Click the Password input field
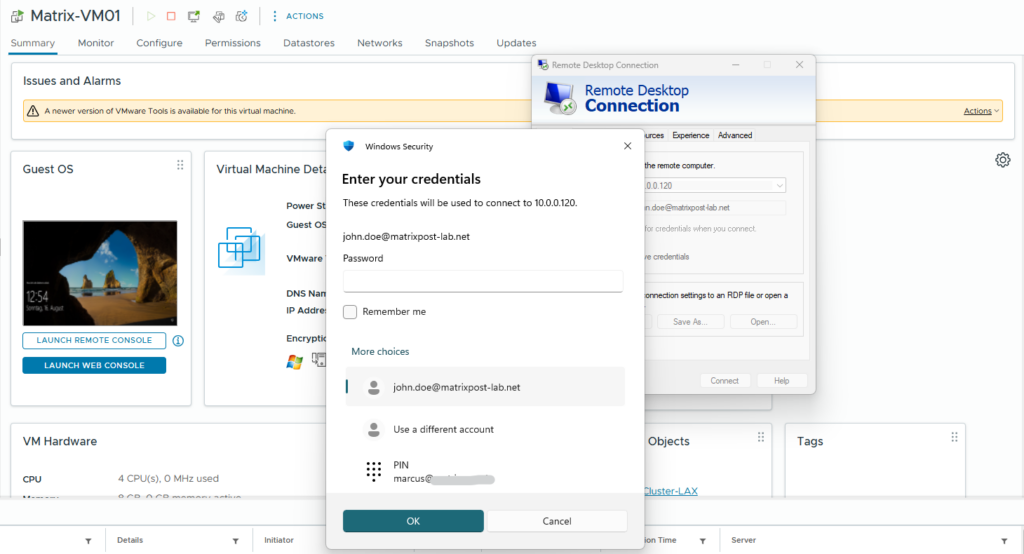 tap(483, 281)
